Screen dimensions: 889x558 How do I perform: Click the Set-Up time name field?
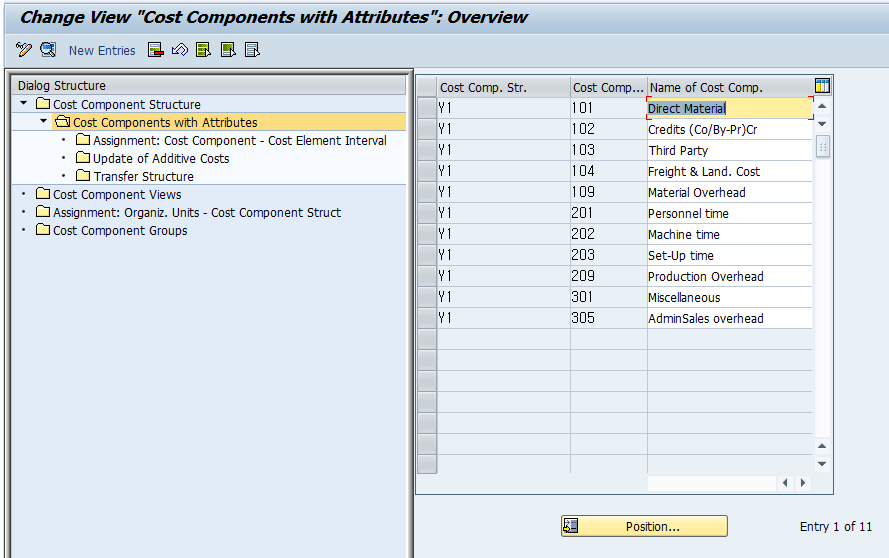click(730, 255)
